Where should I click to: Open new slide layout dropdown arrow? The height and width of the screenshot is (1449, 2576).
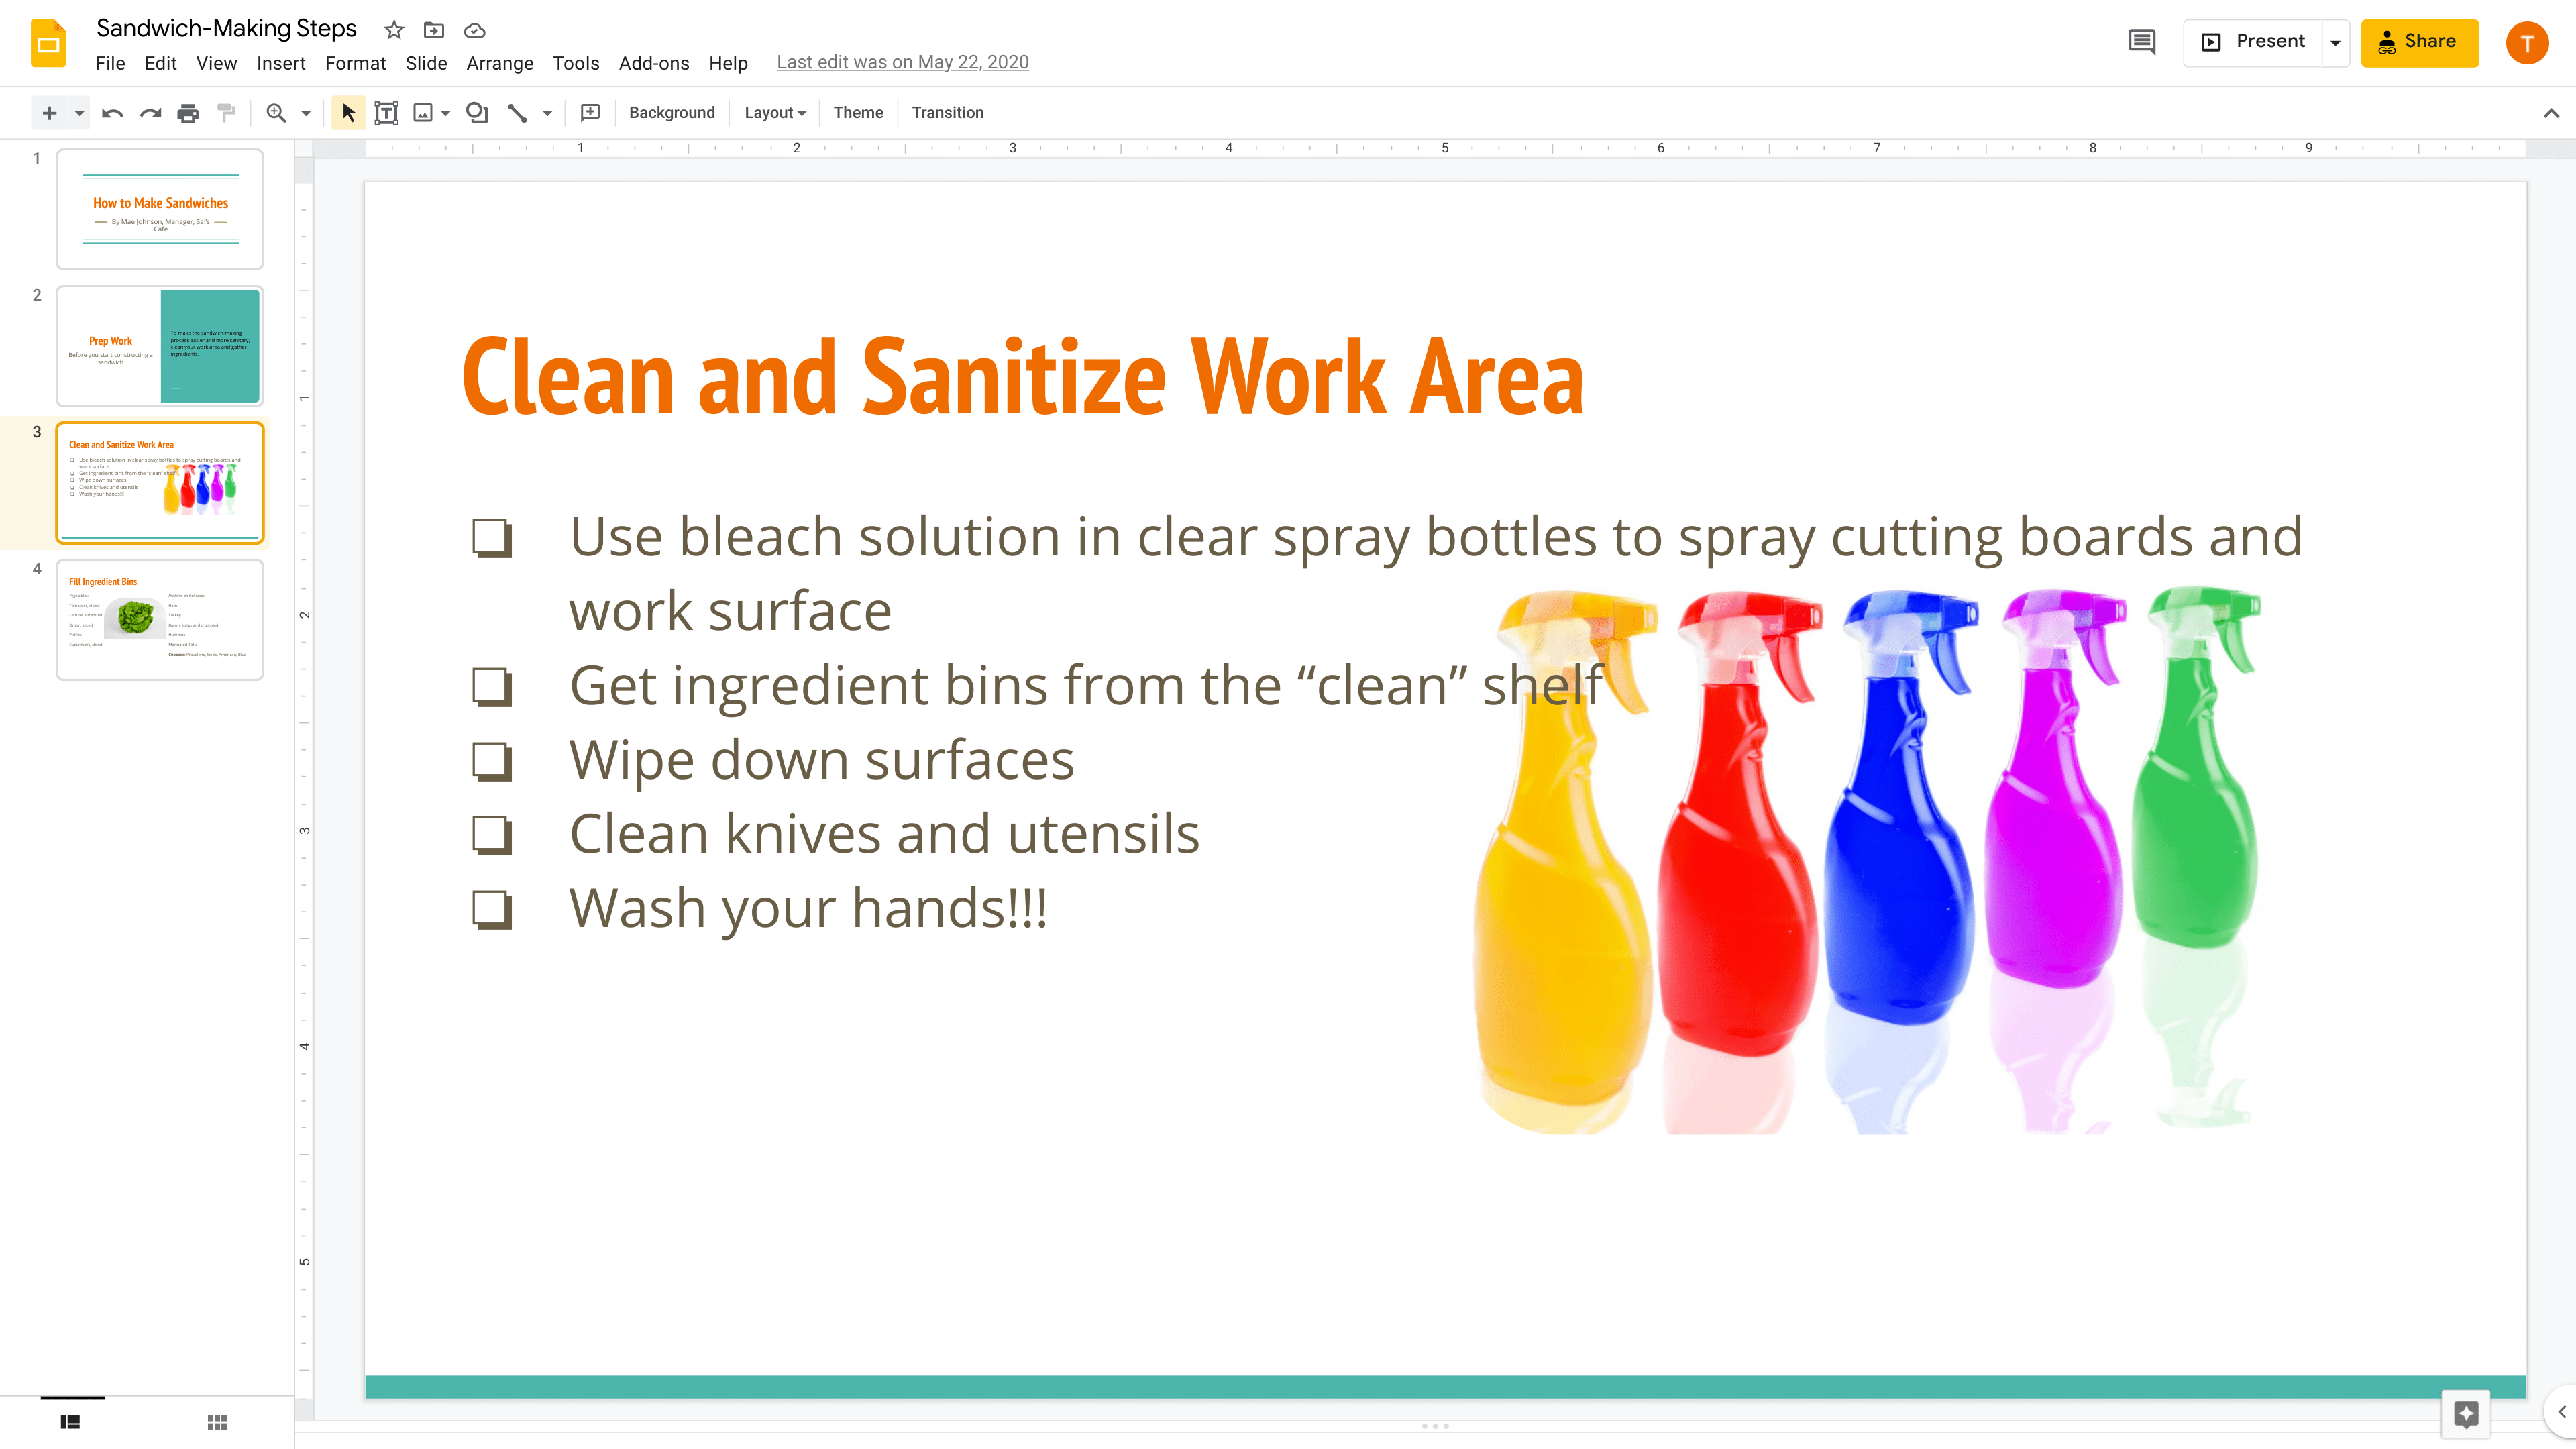click(79, 113)
